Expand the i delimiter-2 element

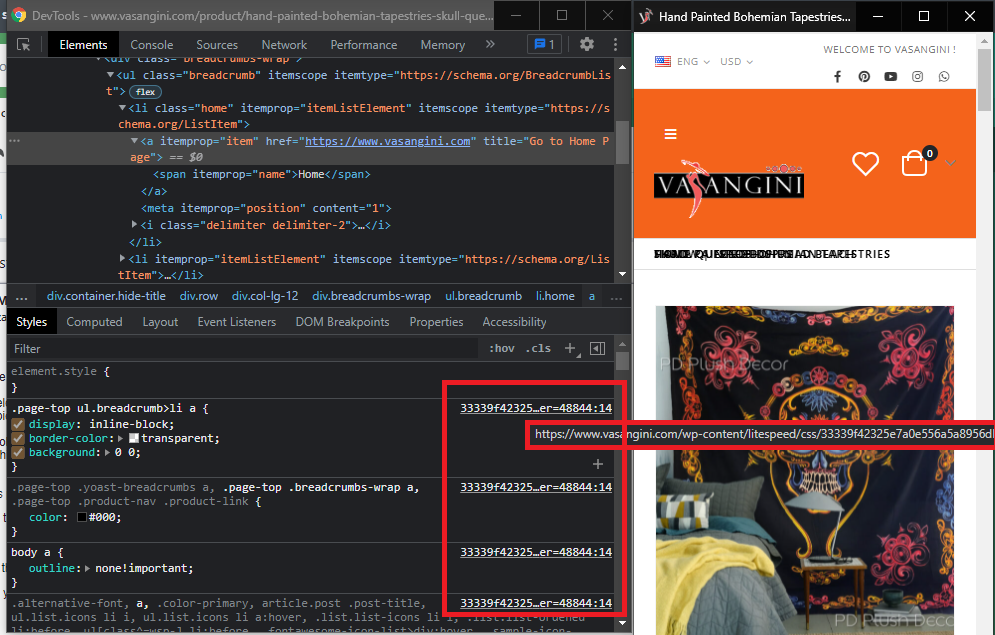point(135,225)
